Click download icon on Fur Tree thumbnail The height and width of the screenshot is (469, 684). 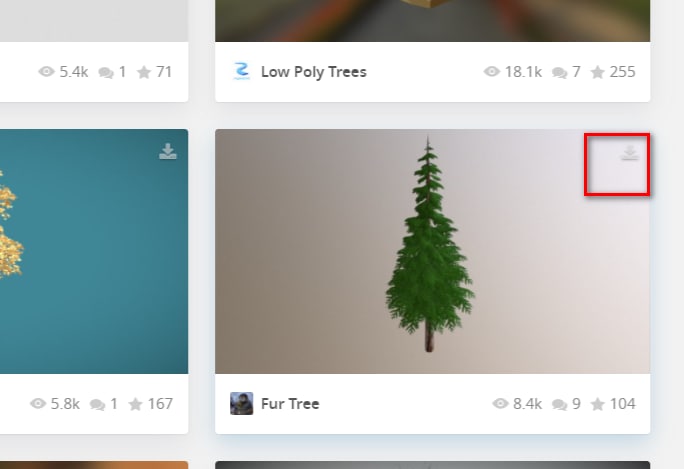[629, 153]
